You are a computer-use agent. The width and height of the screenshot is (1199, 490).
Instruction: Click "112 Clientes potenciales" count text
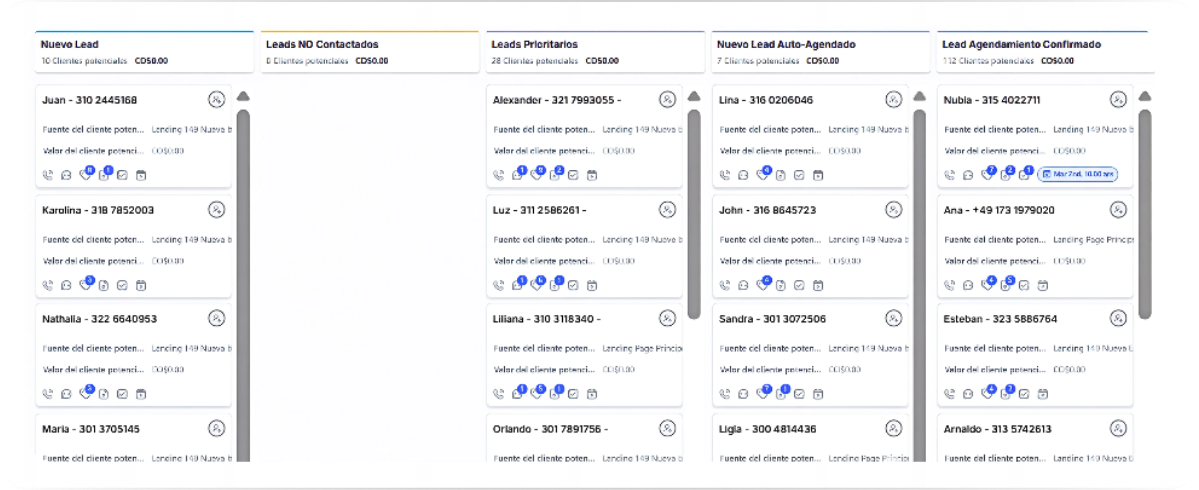988,60
